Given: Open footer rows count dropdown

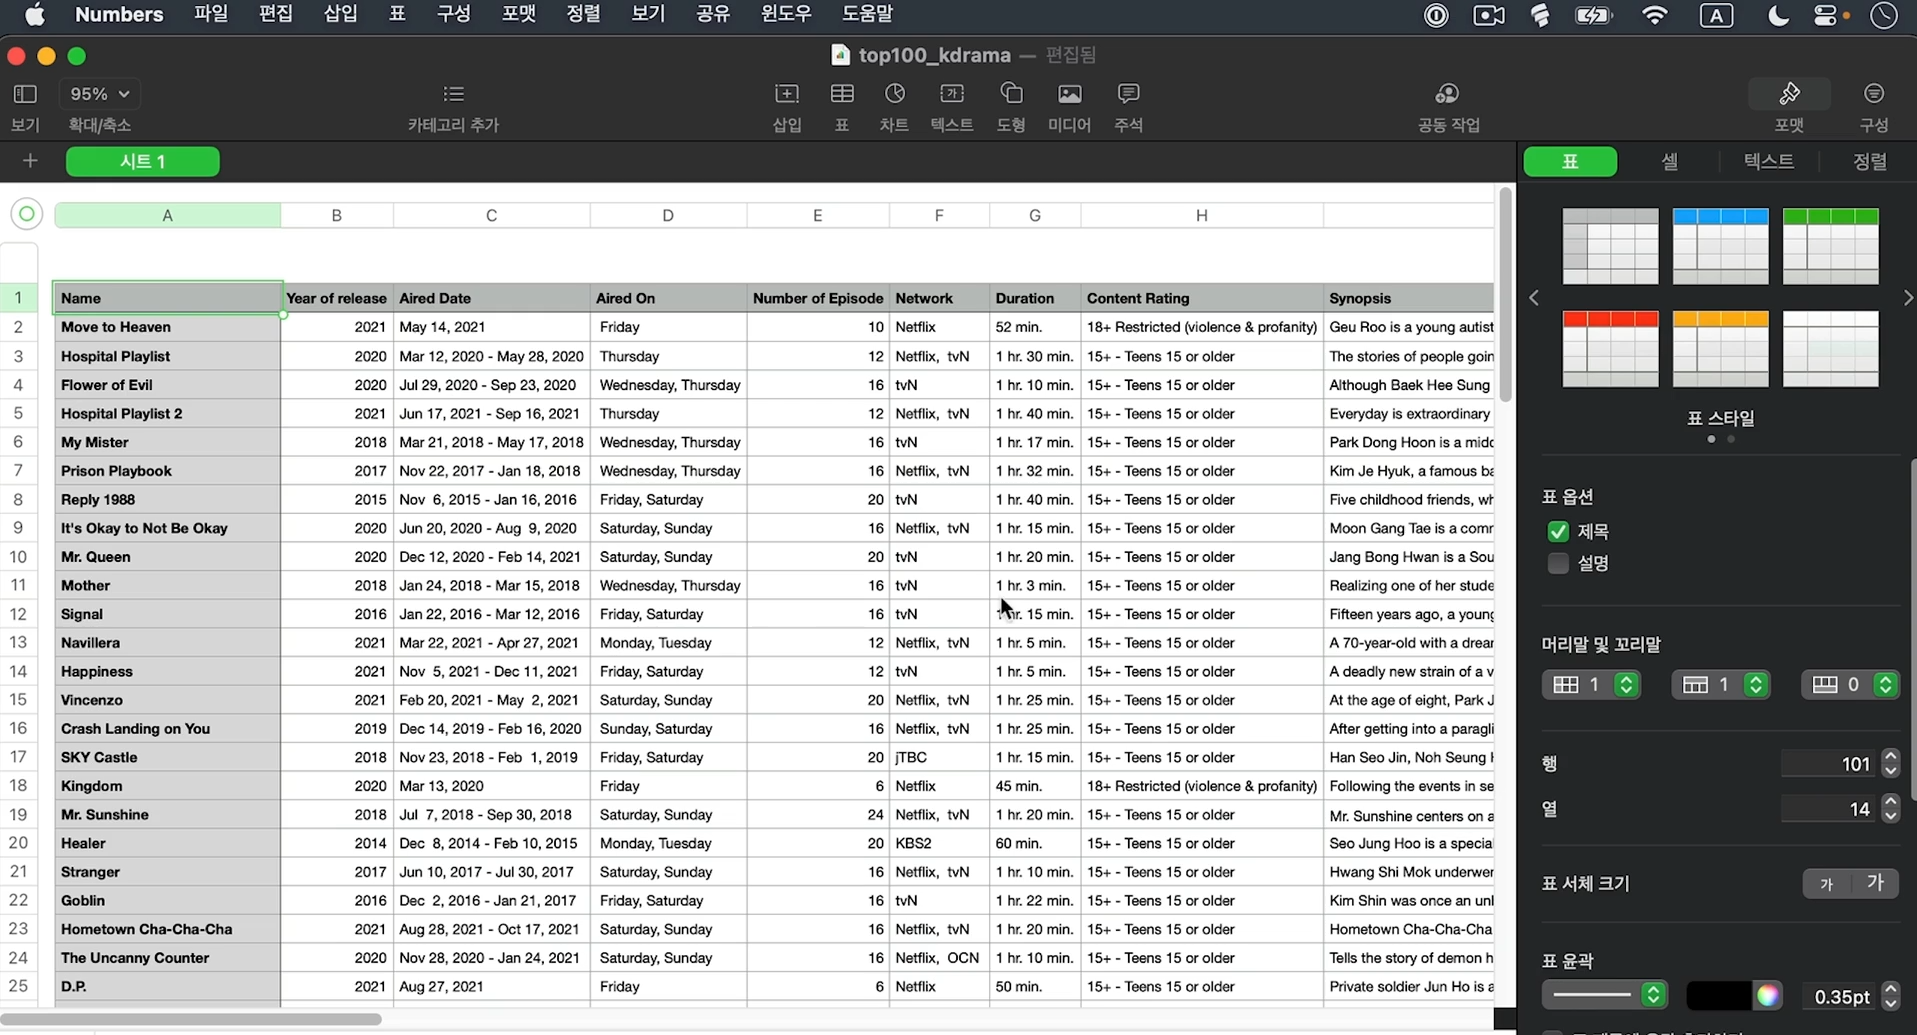Looking at the screenshot, I should pos(1850,684).
